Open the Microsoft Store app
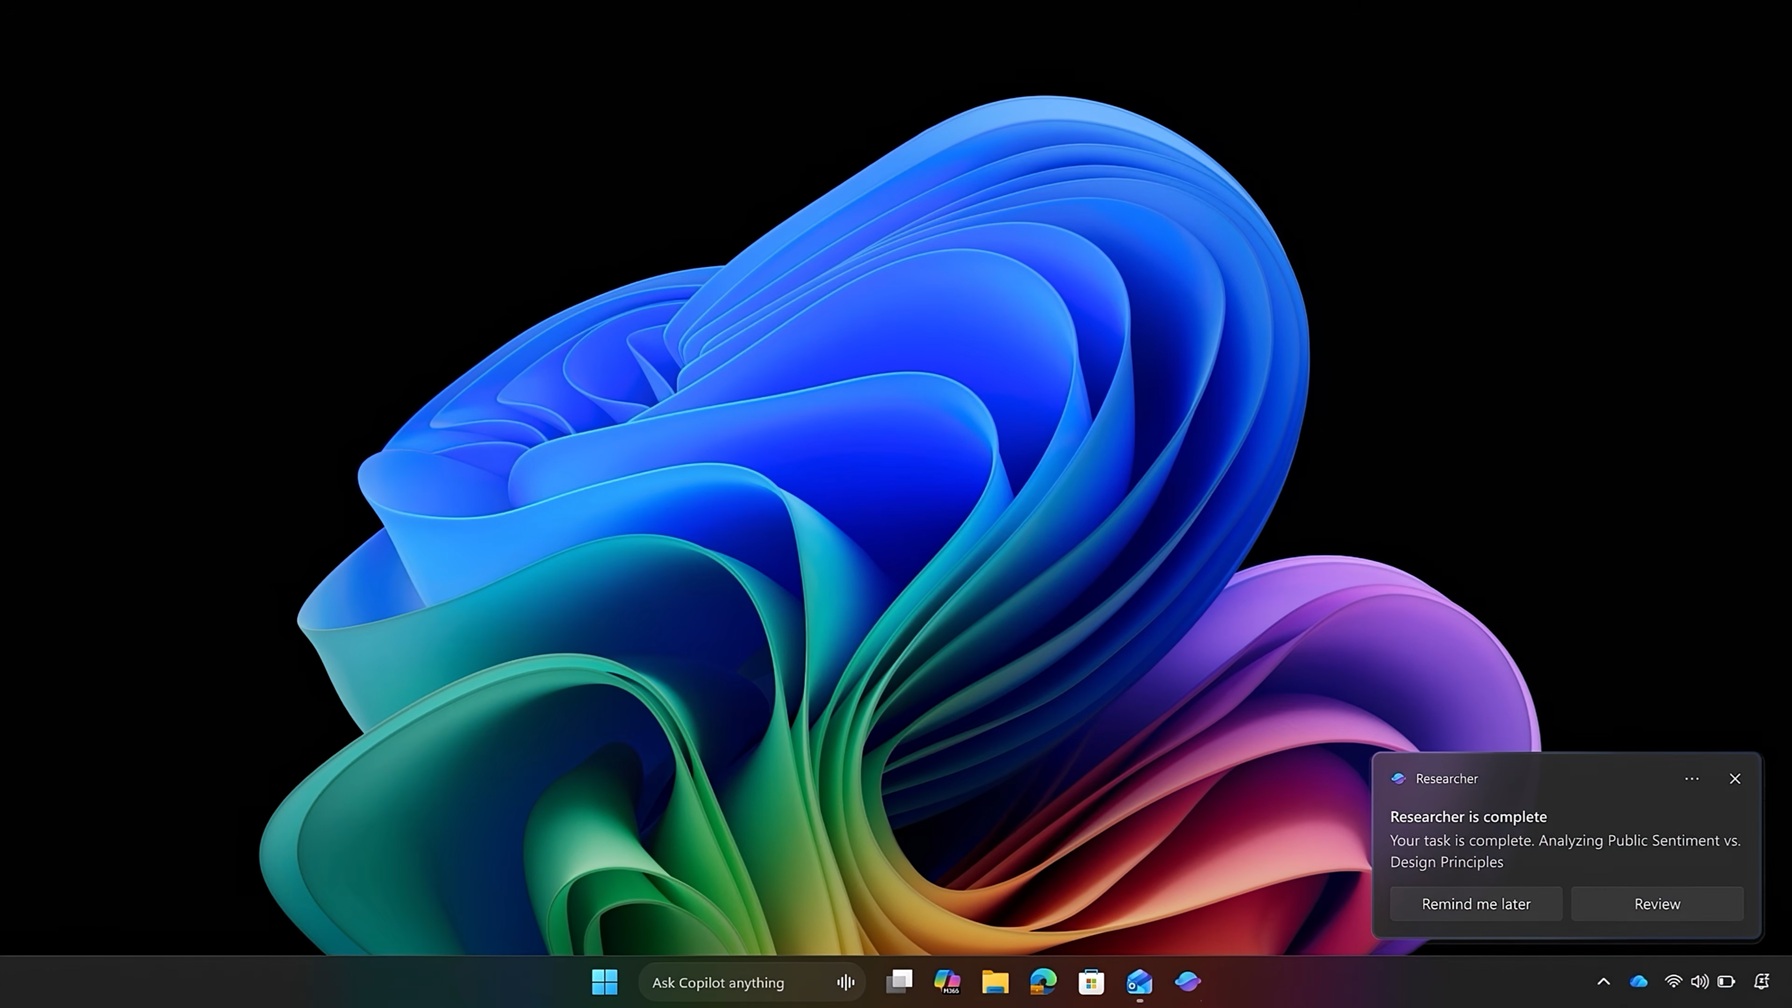1792x1008 pixels. [x=1091, y=982]
